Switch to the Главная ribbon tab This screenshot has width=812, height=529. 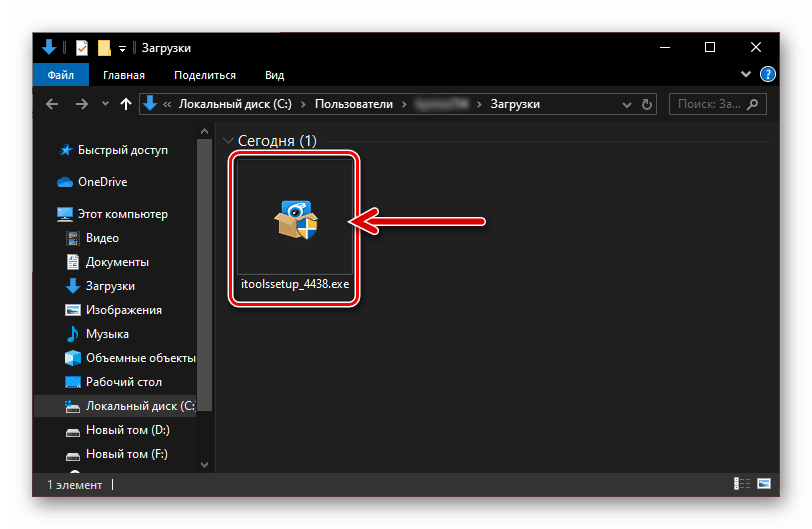tap(124, 75)
